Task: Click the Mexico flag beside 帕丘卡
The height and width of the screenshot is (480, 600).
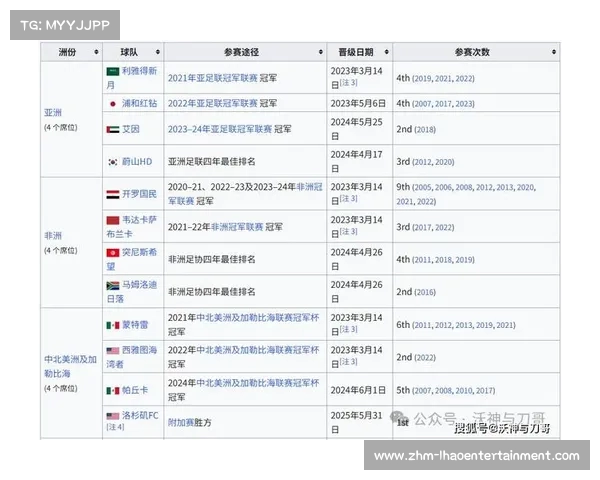Action: coord(113,391)
